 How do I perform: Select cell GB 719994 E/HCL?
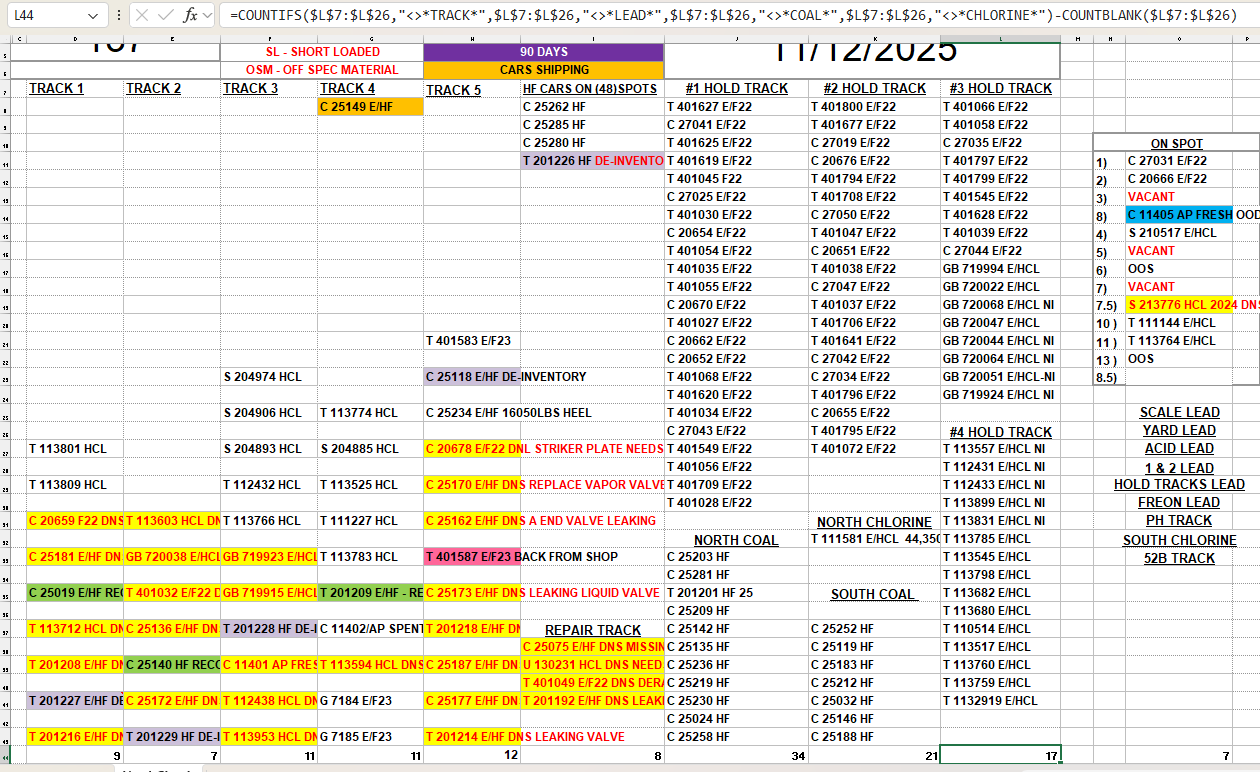coord(1000,268)
